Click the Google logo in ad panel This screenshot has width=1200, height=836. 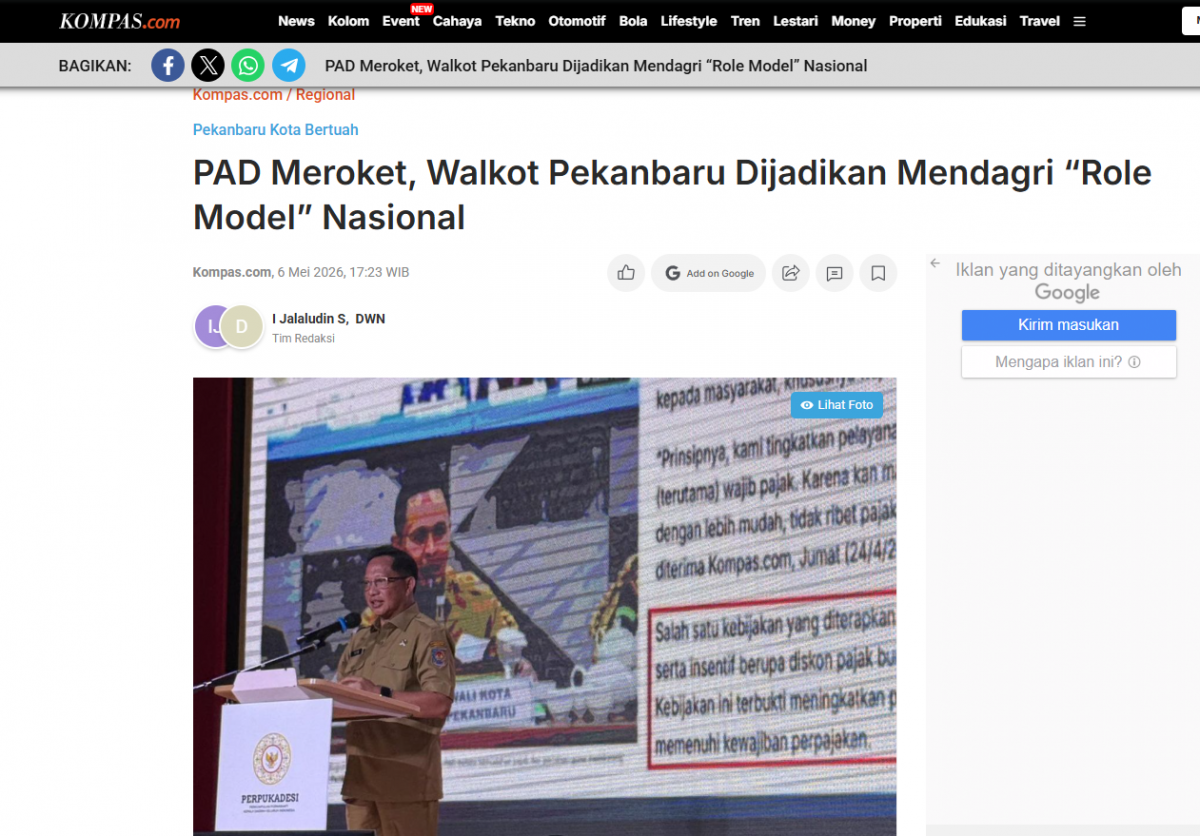click(x=1067, y=293)
